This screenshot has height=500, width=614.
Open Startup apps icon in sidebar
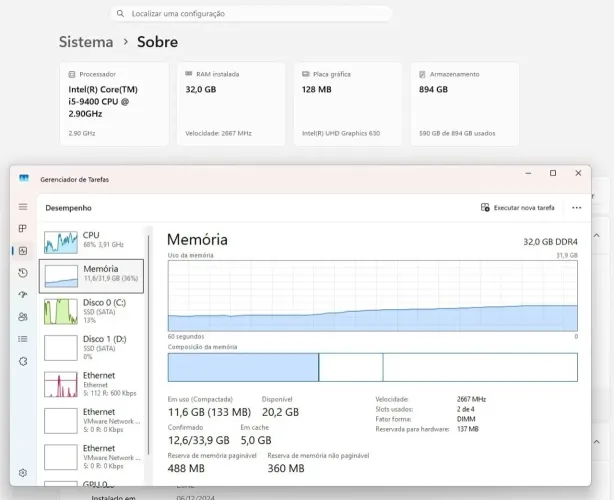pos(23,294)
